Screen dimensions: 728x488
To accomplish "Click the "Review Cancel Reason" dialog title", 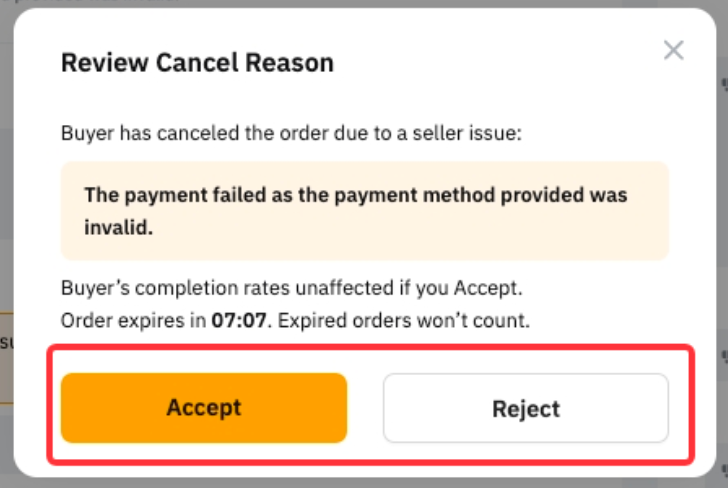I will coord(197,63).
